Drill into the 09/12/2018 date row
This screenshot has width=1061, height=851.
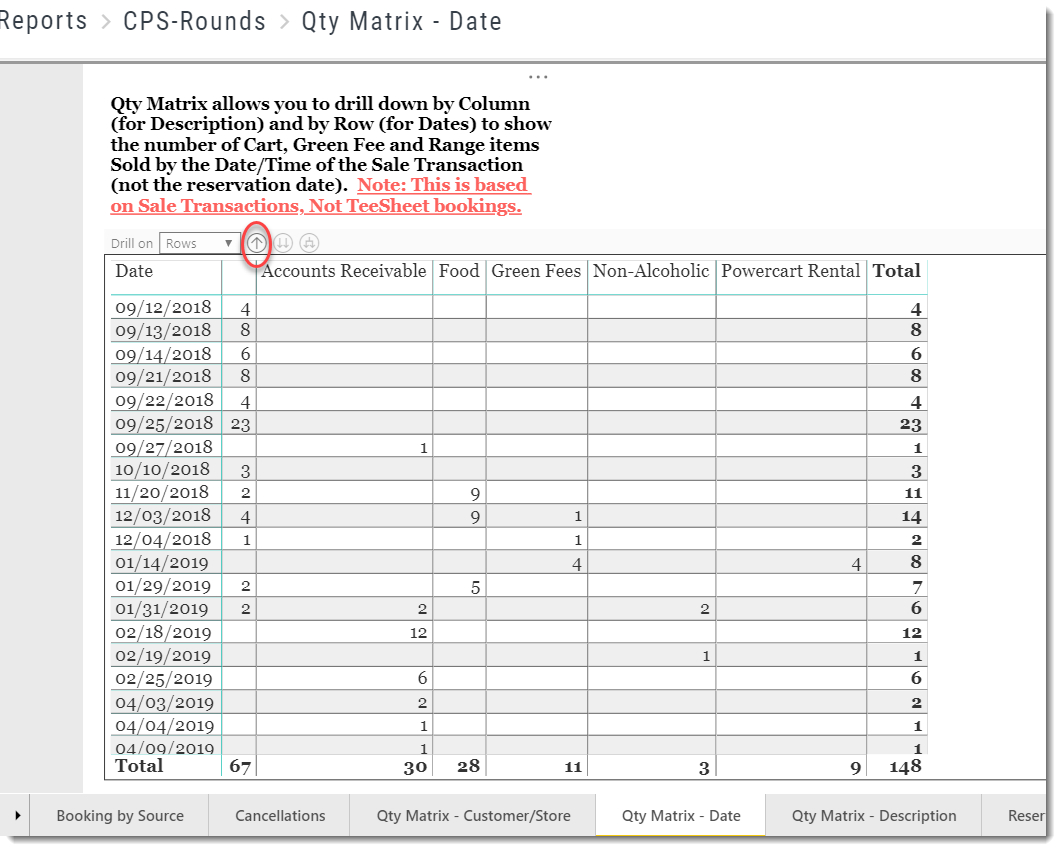(x=164, y=307)
